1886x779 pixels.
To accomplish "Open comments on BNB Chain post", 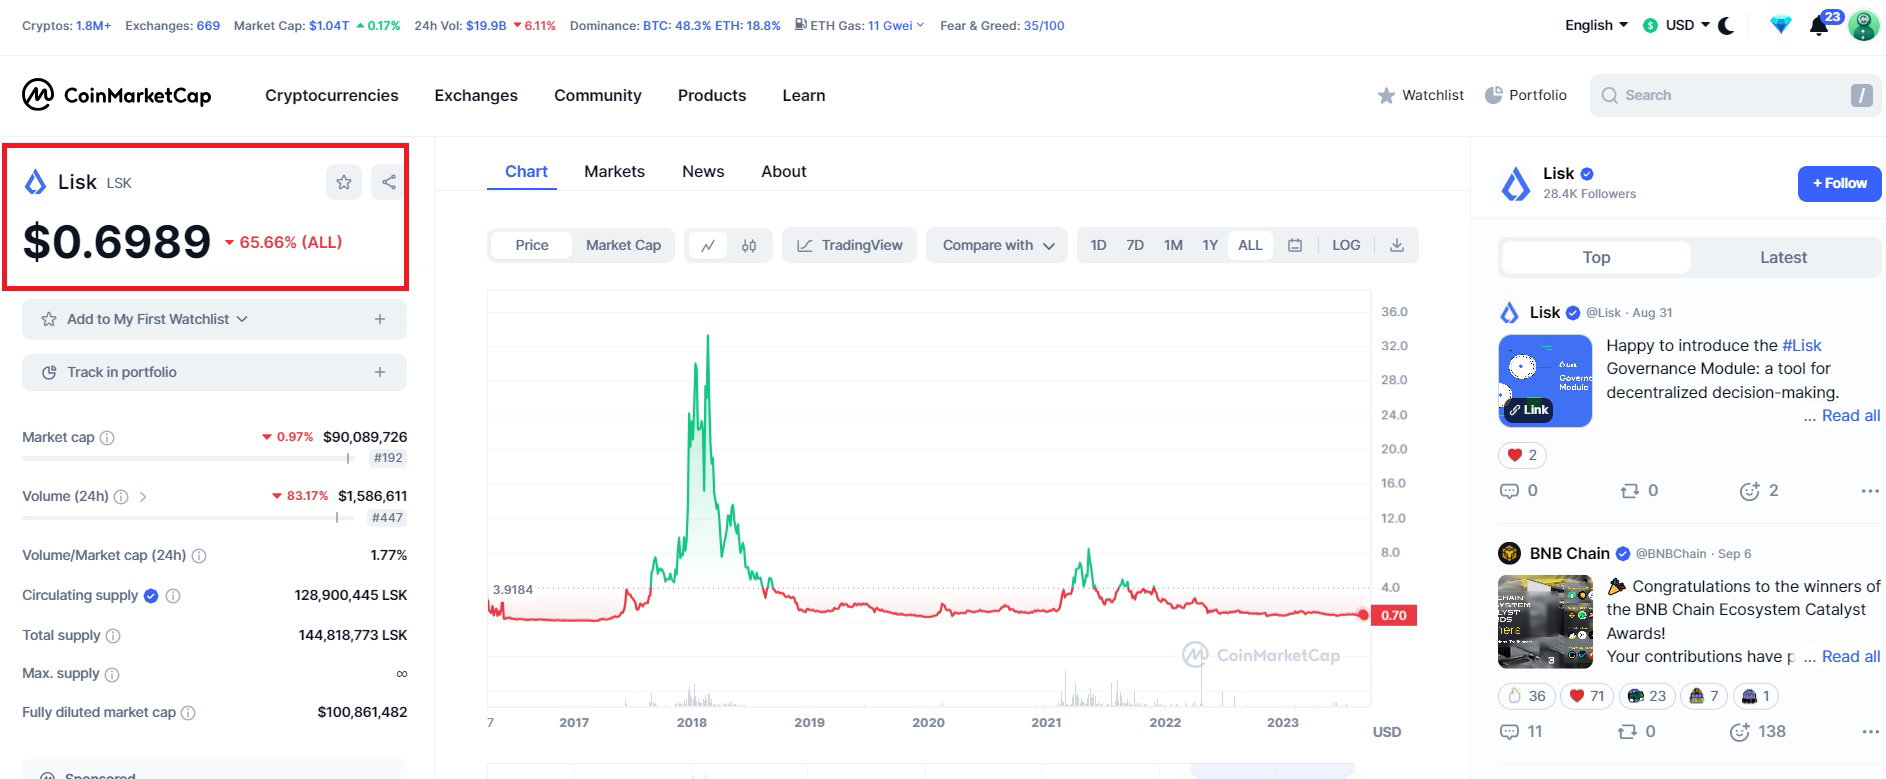I will click(x=1521, y=732).
